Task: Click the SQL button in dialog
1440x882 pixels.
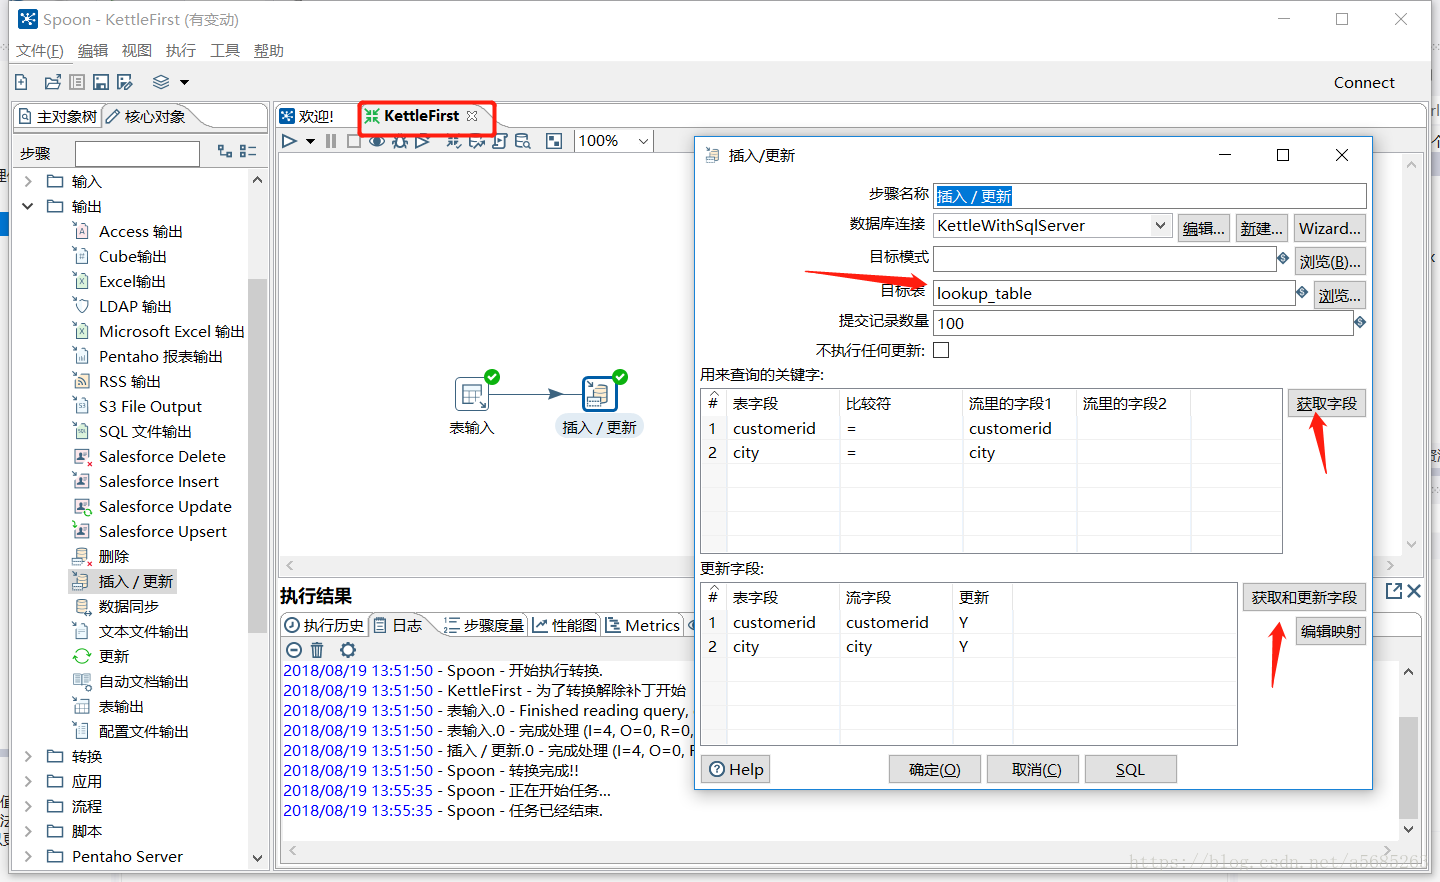Action: coord(1130,770)
